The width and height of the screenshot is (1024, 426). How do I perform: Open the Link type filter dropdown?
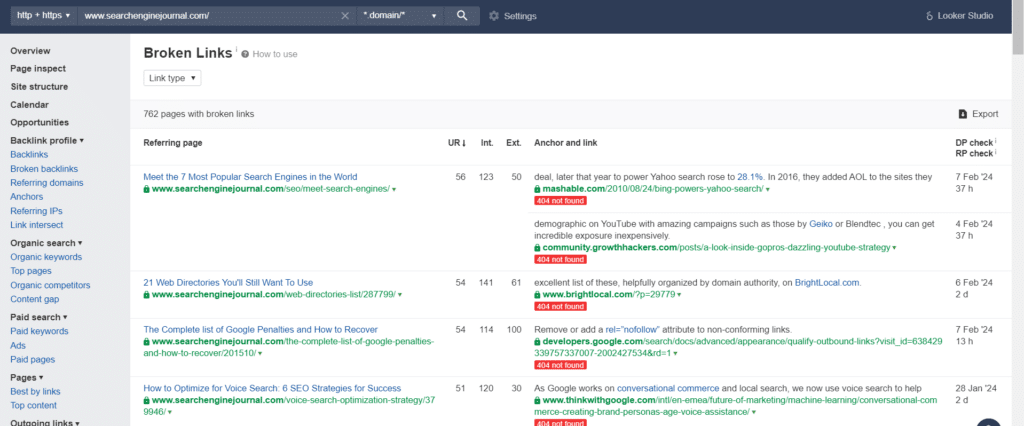tap(172, 78)
